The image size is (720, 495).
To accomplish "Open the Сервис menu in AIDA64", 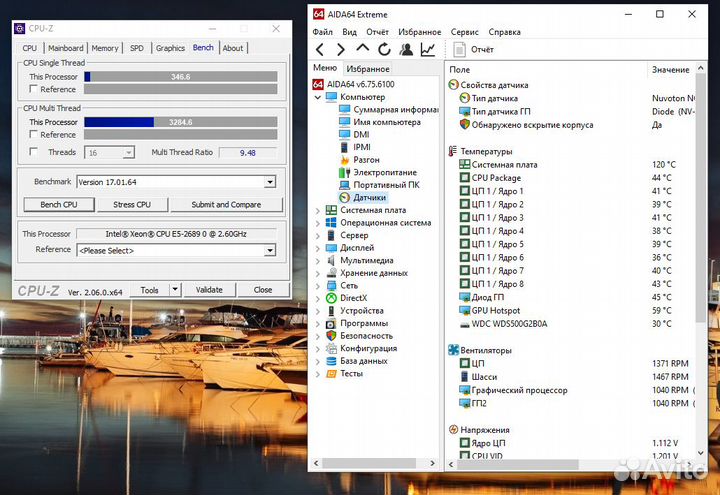I will coord(464,31).
